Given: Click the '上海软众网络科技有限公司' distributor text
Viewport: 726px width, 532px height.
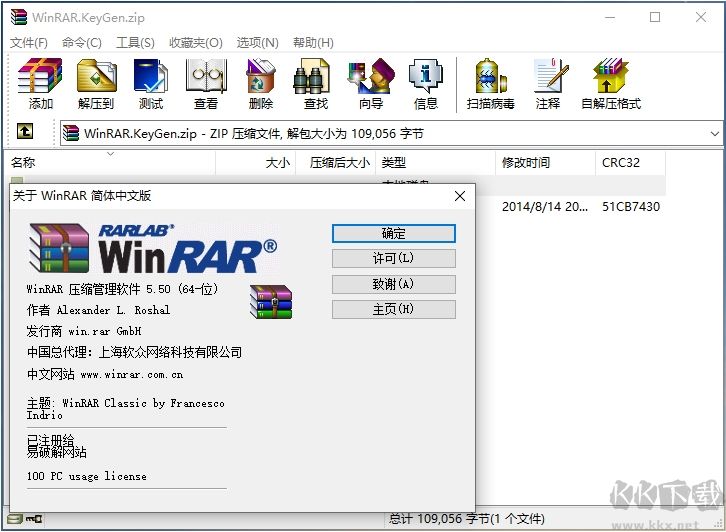Looking at the screenshot, I should 170,352.
